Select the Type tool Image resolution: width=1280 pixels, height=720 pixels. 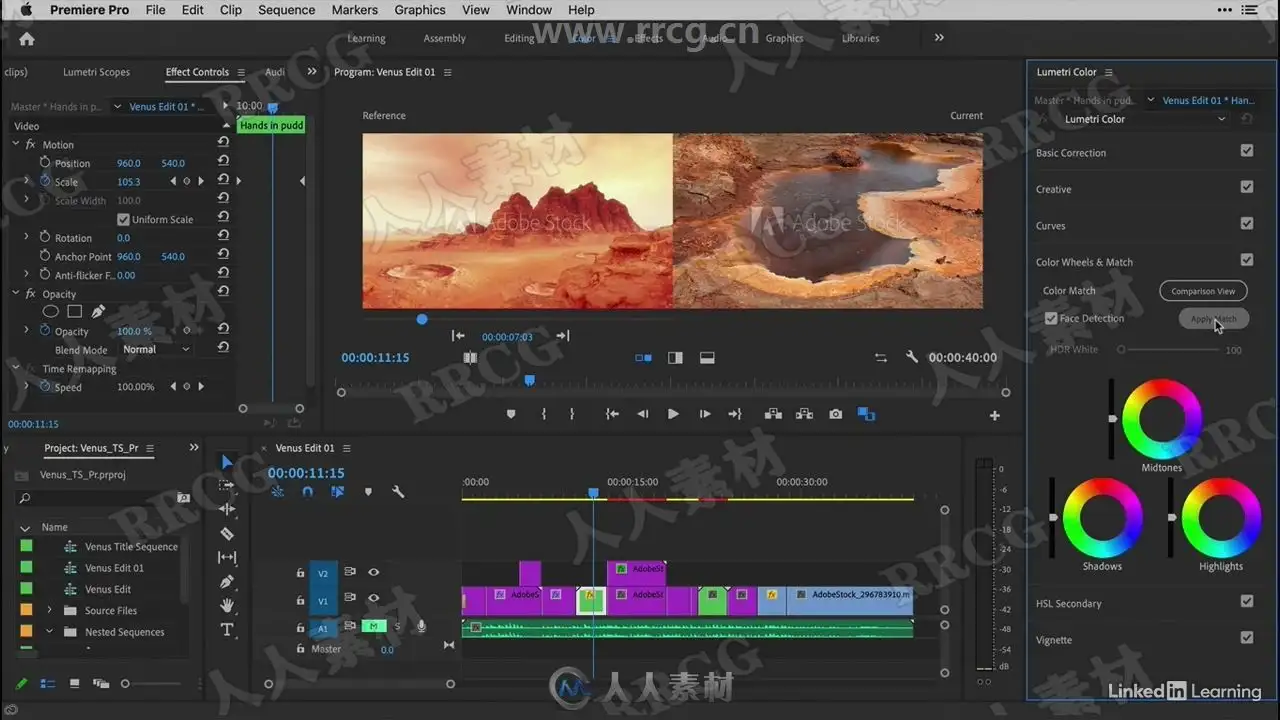(227, 630)
